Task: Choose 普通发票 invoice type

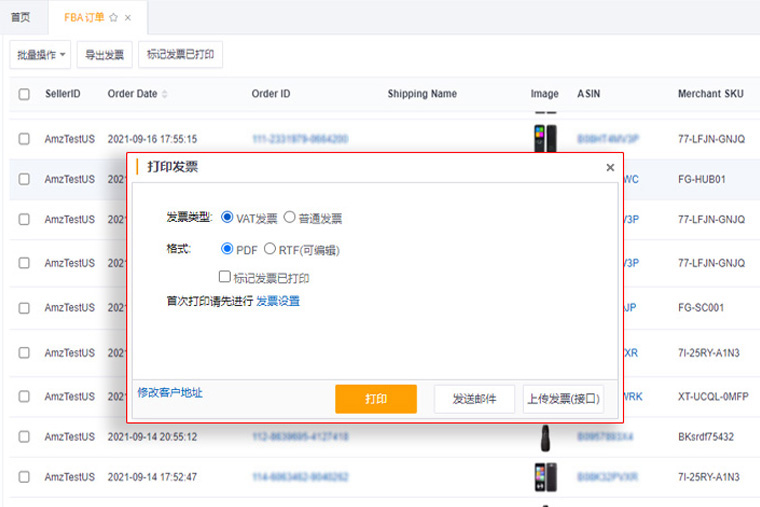Action: click(x=290, y=217)
